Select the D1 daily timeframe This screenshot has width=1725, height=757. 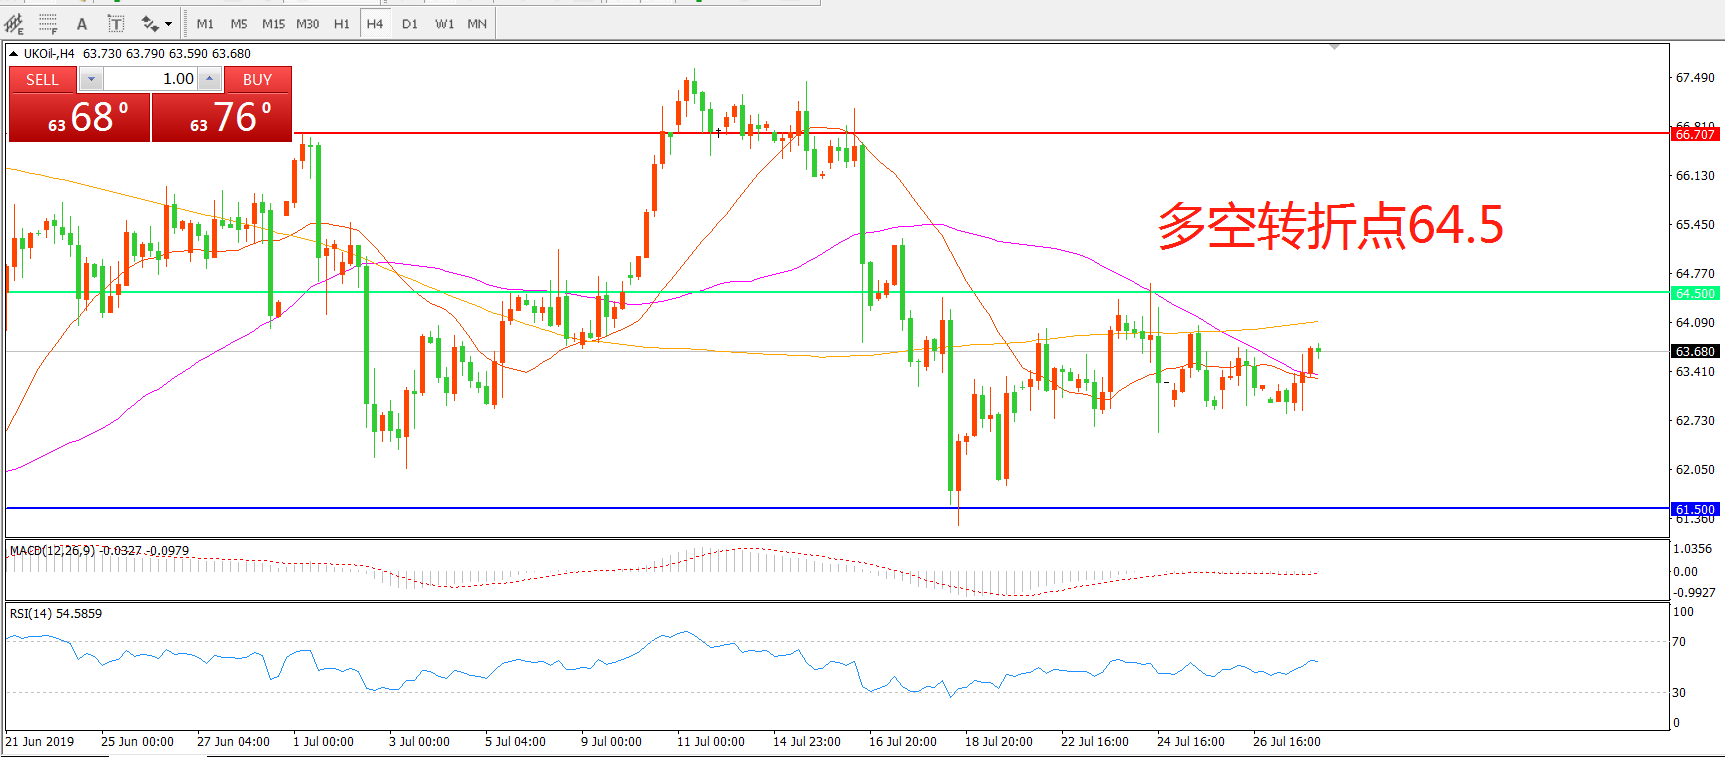(410, 24)
